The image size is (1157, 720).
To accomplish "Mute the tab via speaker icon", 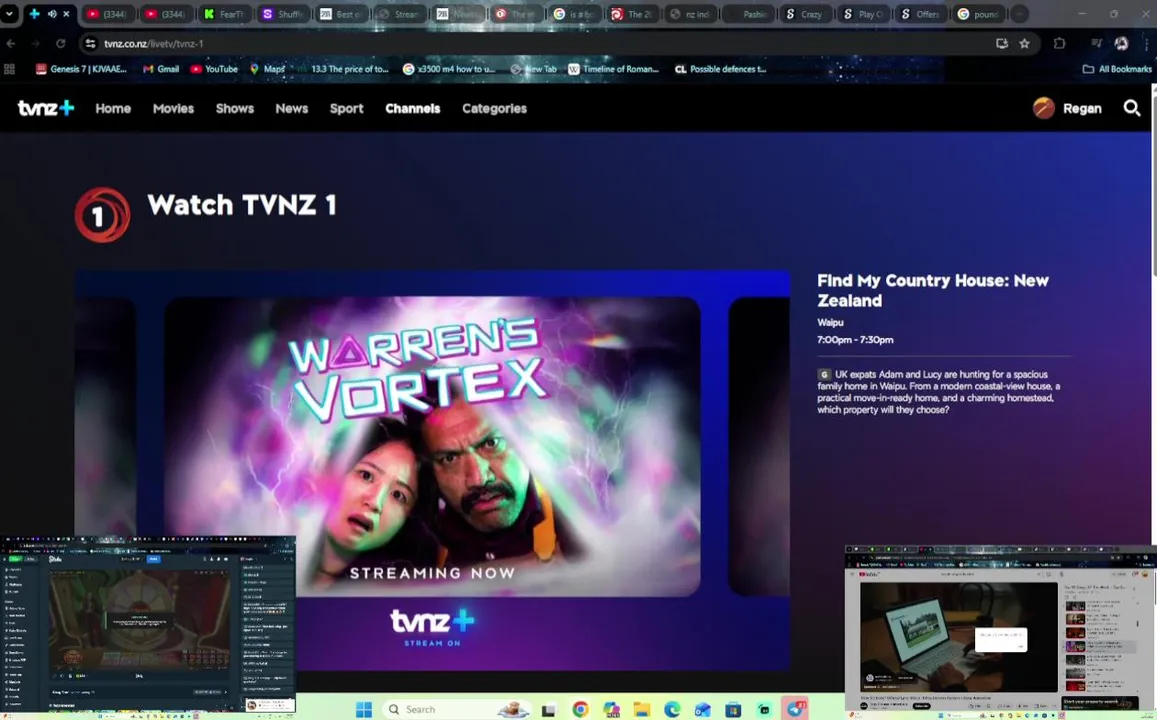I will [x=52, y=14].
